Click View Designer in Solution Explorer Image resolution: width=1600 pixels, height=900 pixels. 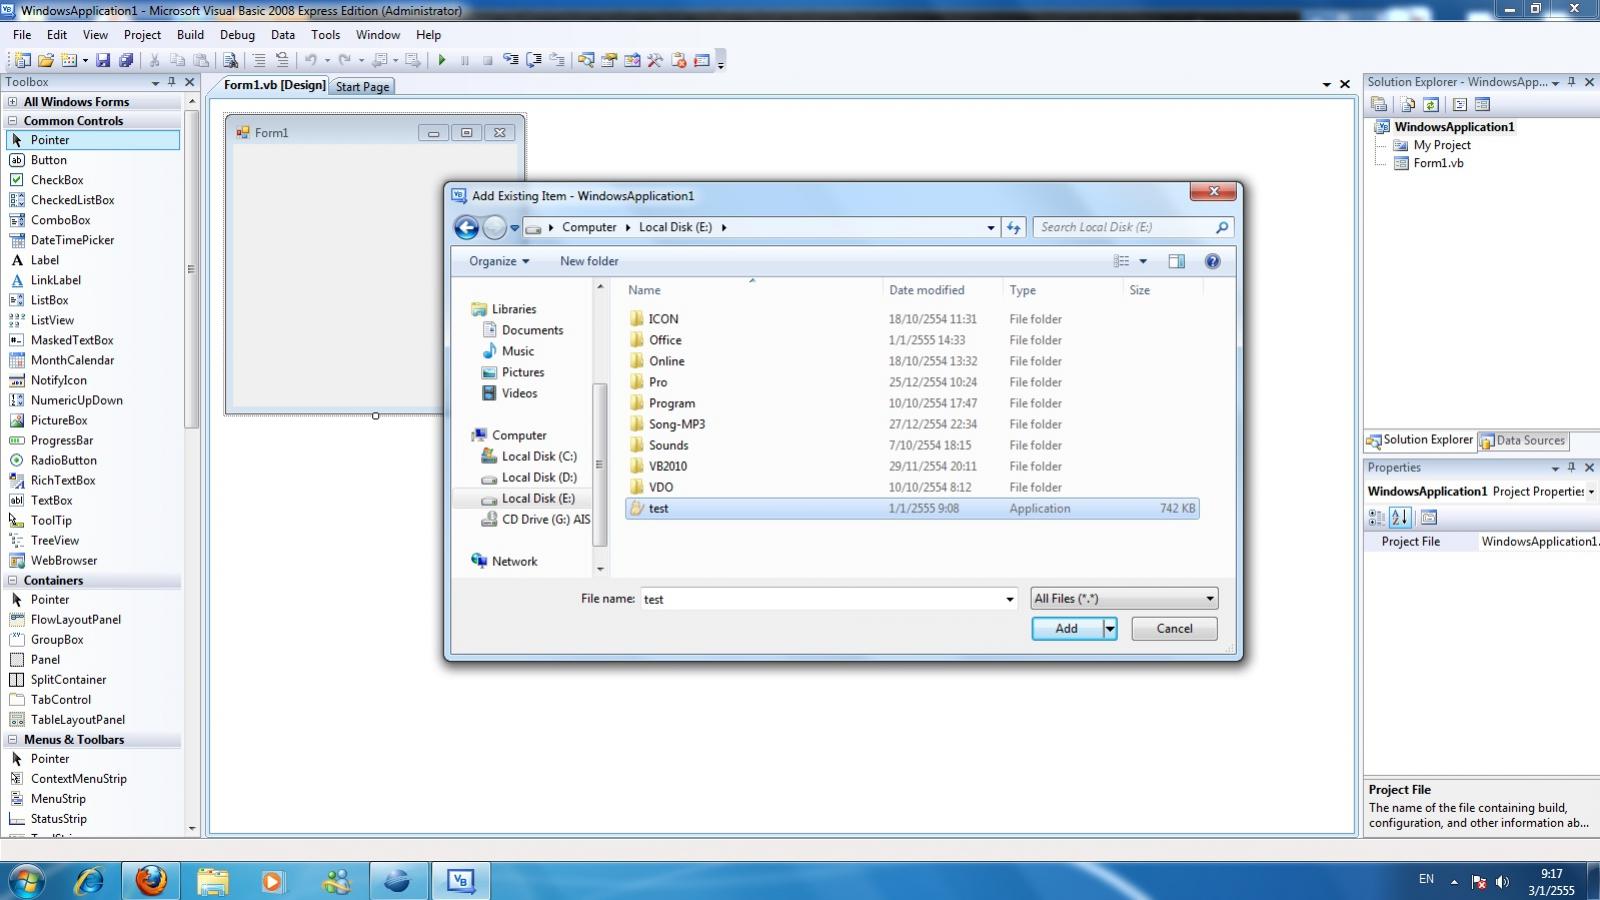pyautogui.click(x=1482, y=104)
